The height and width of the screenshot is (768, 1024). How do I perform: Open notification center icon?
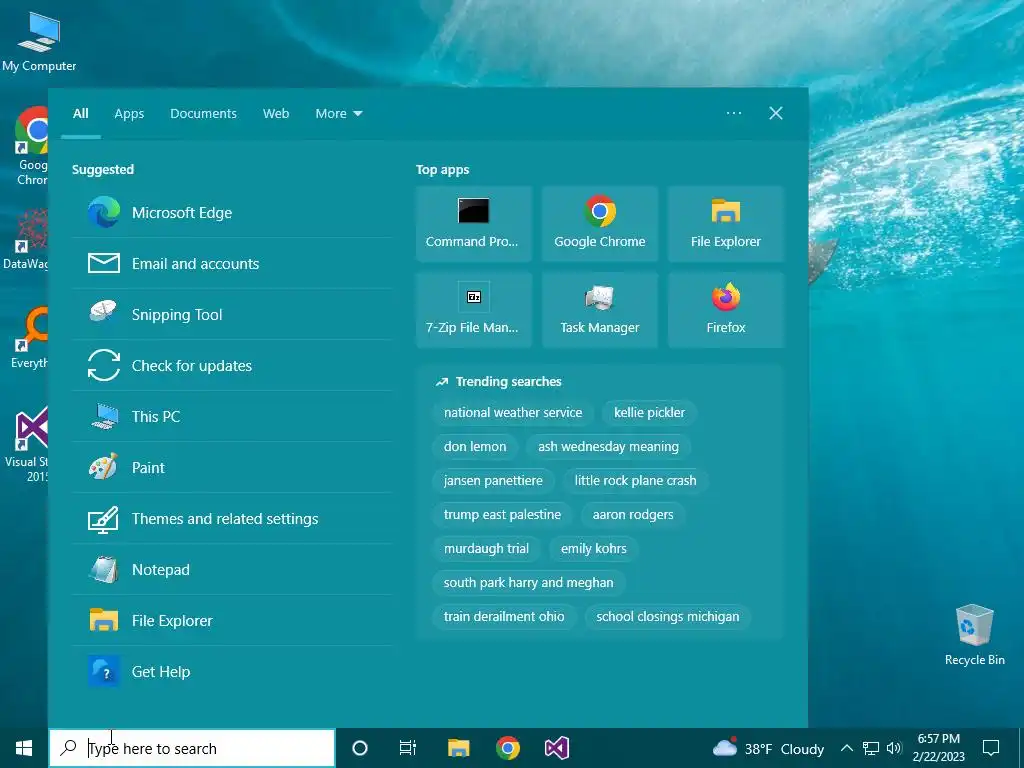coord(991,748)
